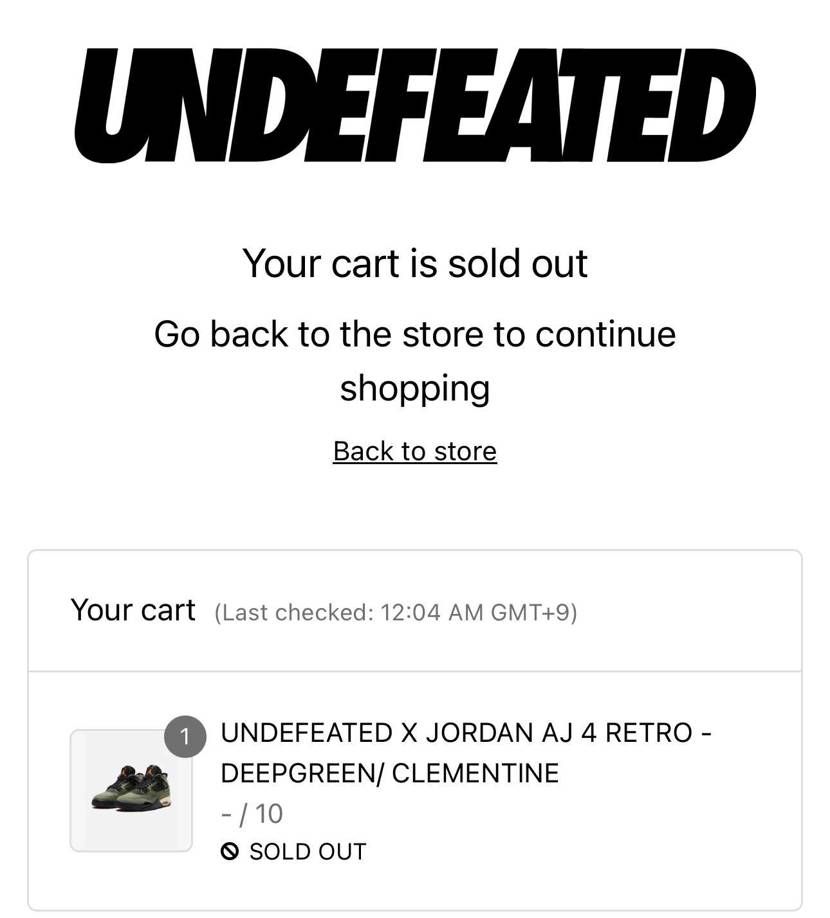Click the Last checked timestamp text
This screenshot has width=830, height=918.
pos(396,612)
